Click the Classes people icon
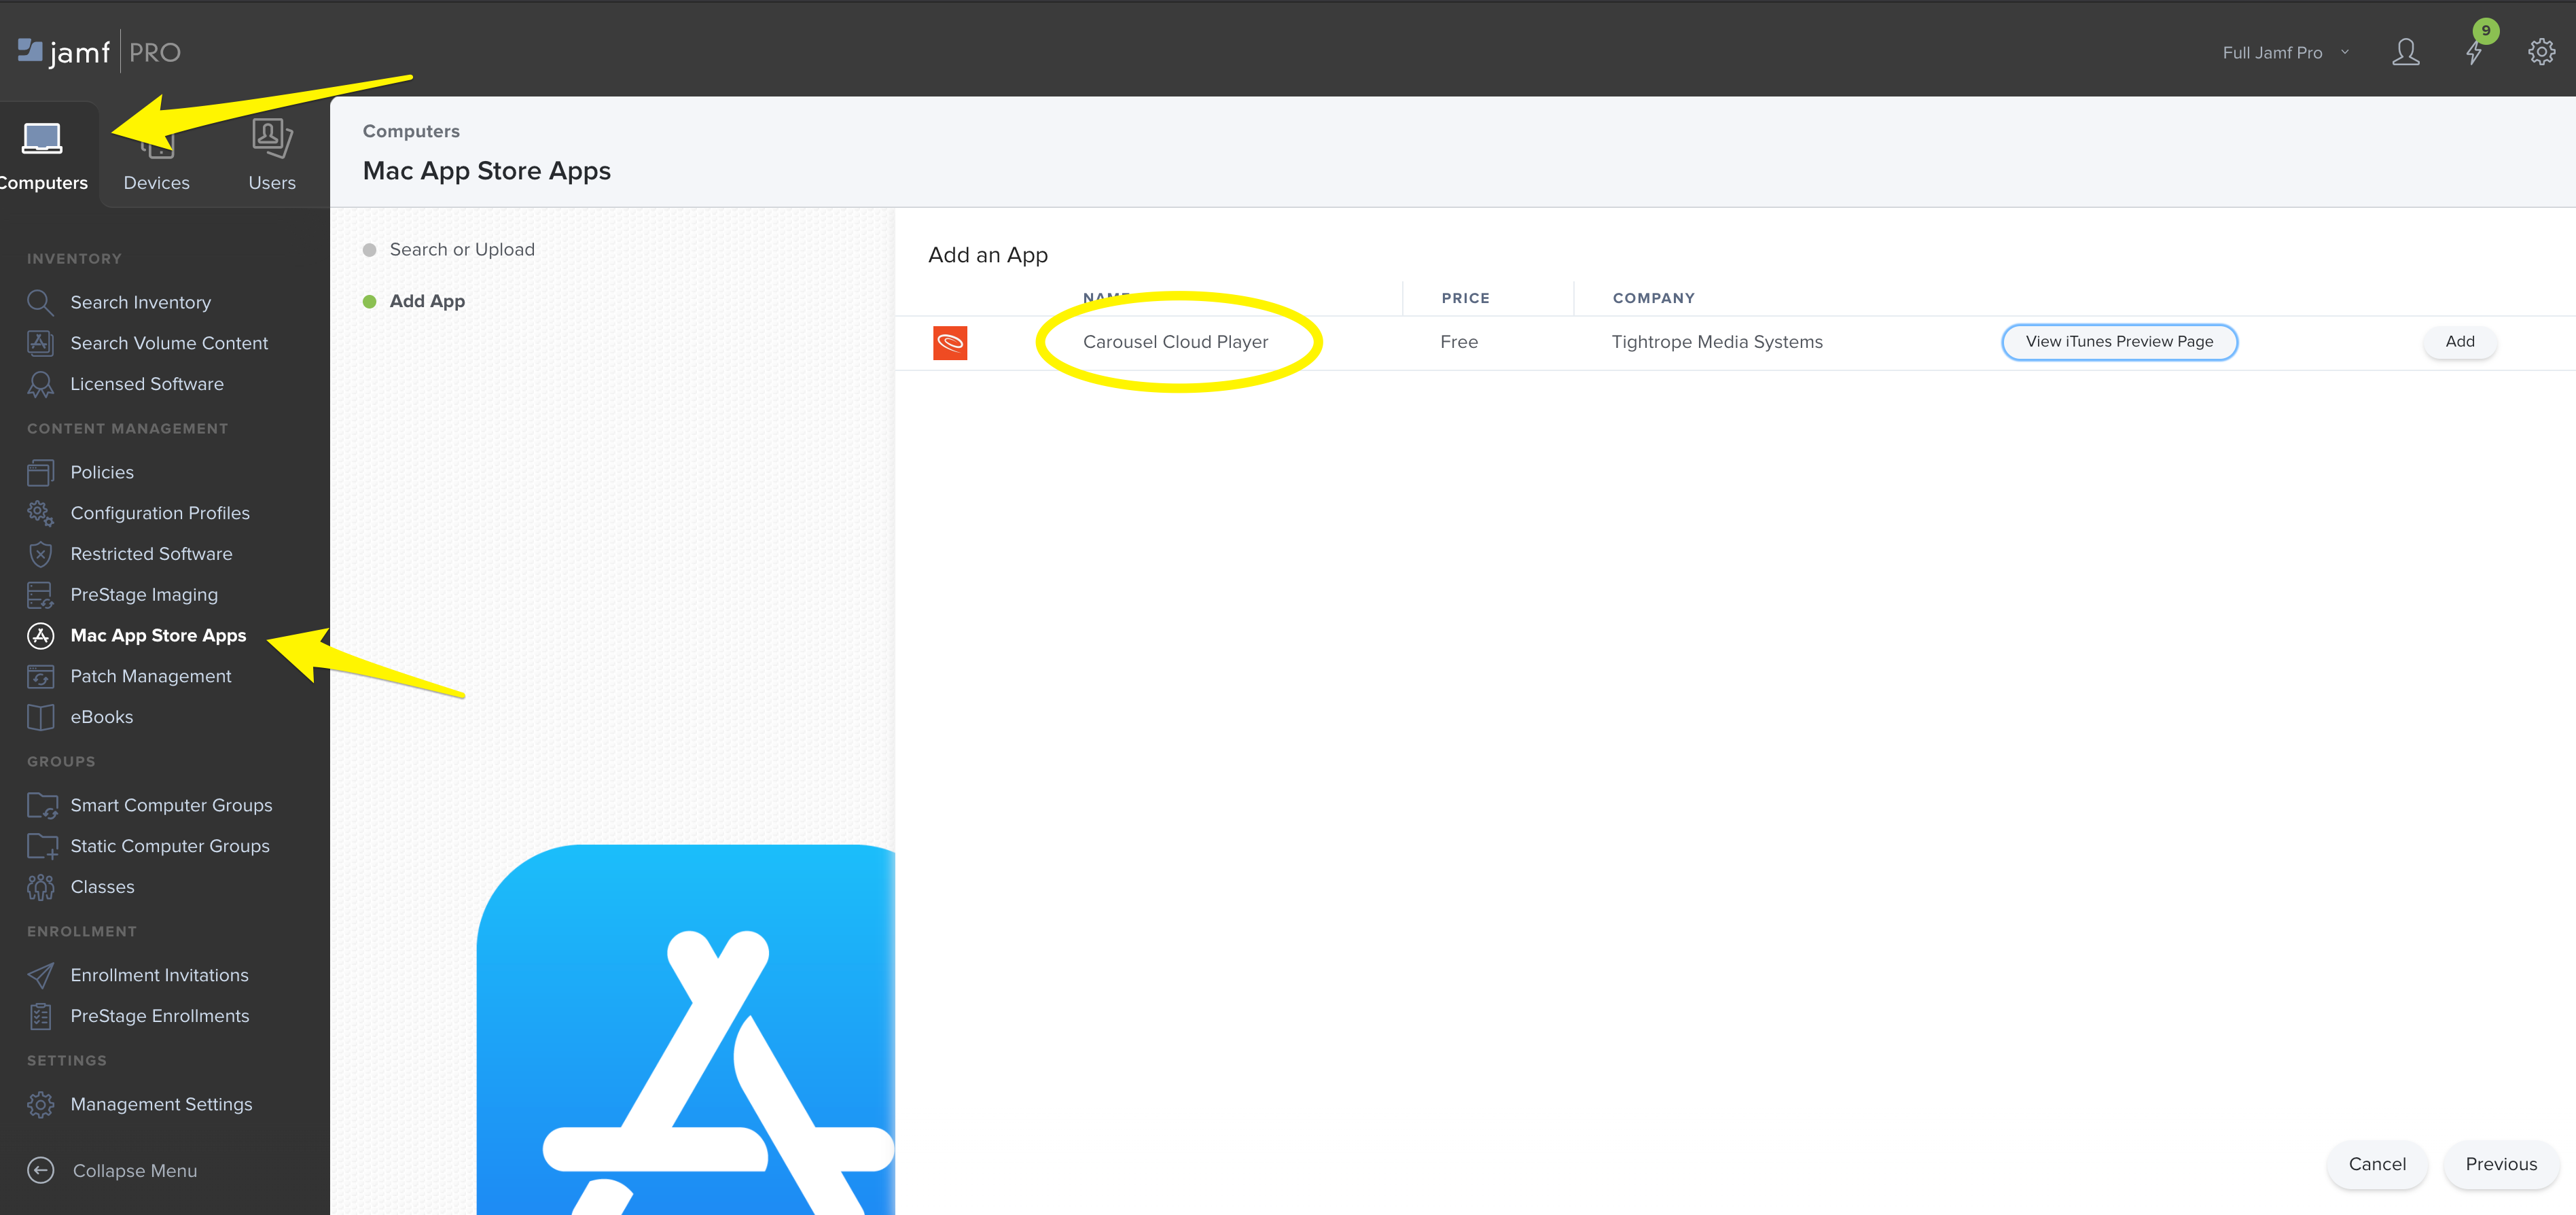The height and width of the screenshot is (1215, 2576). [40, 887]
